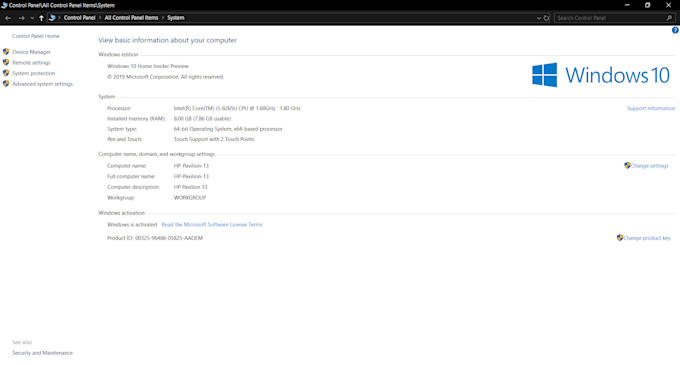This screenshot has width=680, height=365.
Task: Click Change settings for computer name
Action: click(650, 166)
